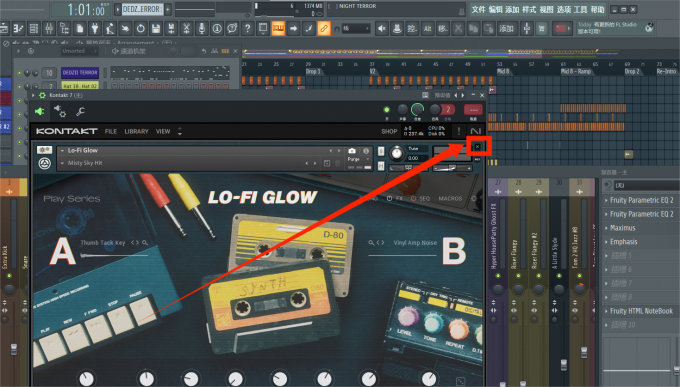680x387 pixels.
Task: Adjust the green-ringed volume knob in wrapper
Action: pos(417,110)
